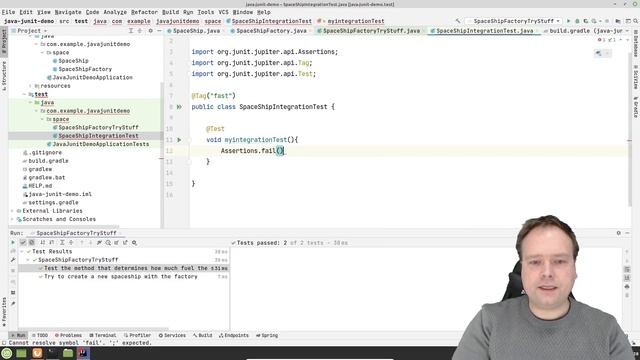Open the File menu
Image resolution: width=640 pixels, height=360 pixels.
(8, 12)
